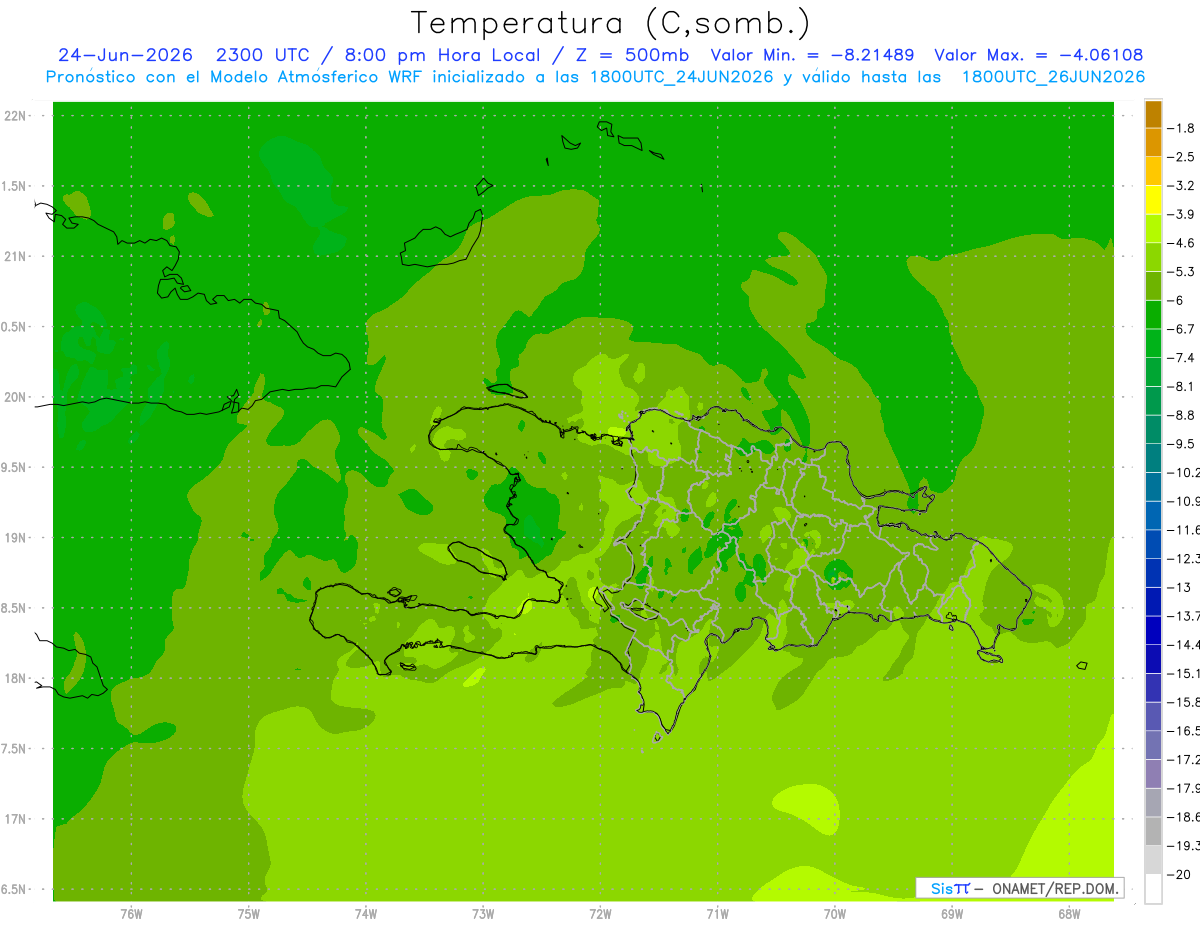Screen dimensions: 1200x927
Task: Click the '19N' latitude label
Action: [x=17, y=538]
